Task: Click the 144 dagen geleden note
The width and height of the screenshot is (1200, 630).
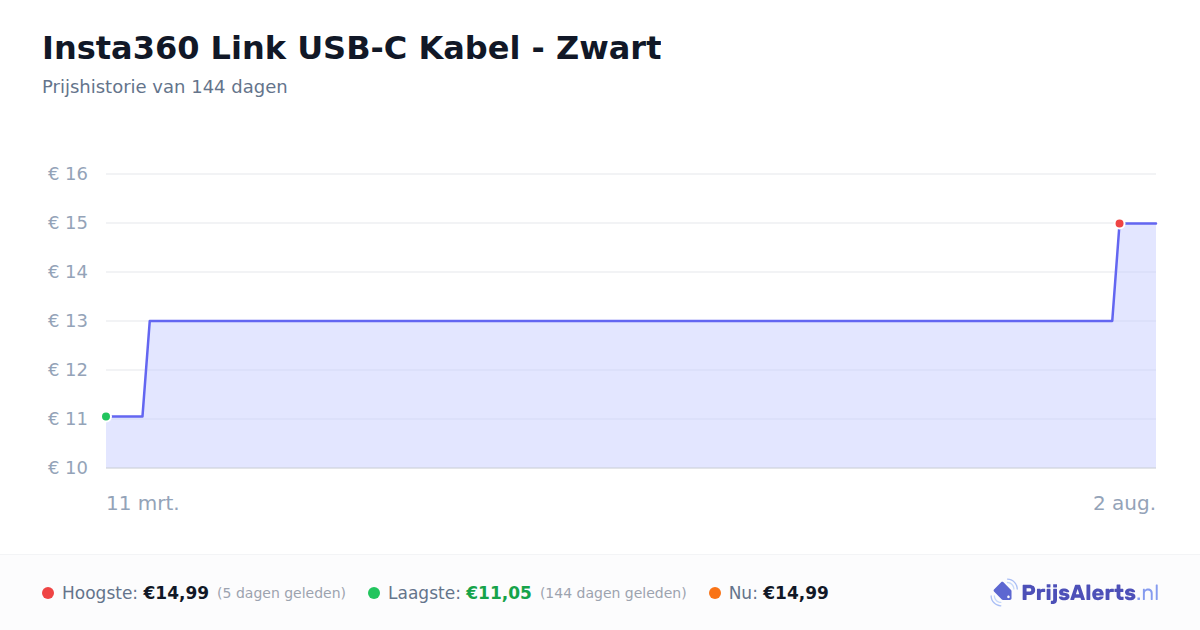Action: (613, 593)
